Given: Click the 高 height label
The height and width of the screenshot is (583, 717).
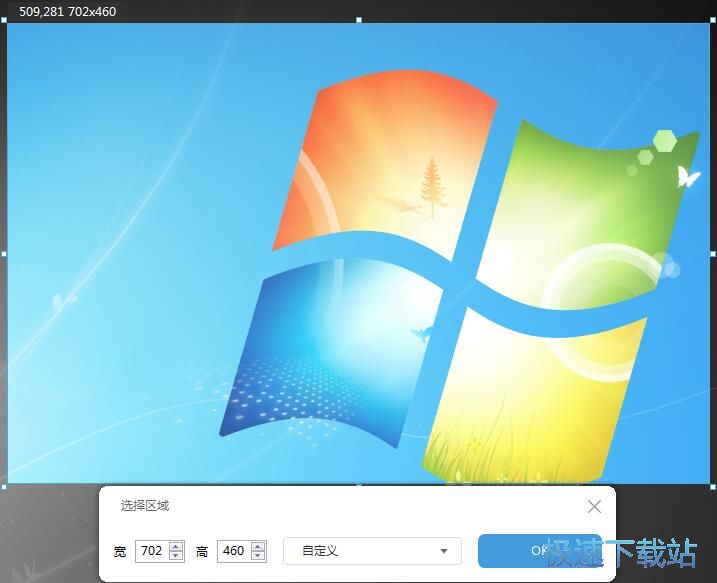Looking at the screenshot, I should pyautogui.click(x=202, y=551).
